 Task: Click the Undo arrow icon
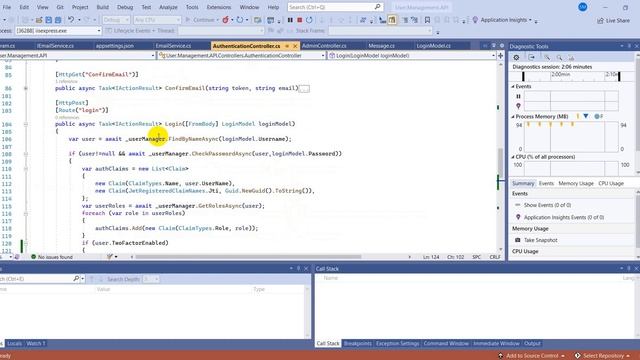[71, 20]
